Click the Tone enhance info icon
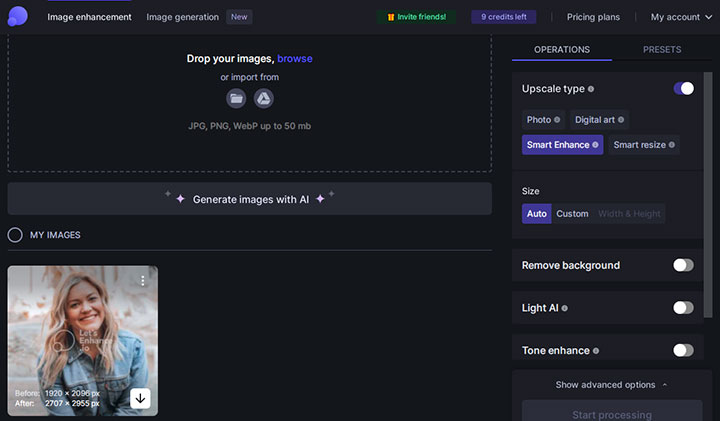Viewport: 720px width, 421px height. [x=596, y=351]
